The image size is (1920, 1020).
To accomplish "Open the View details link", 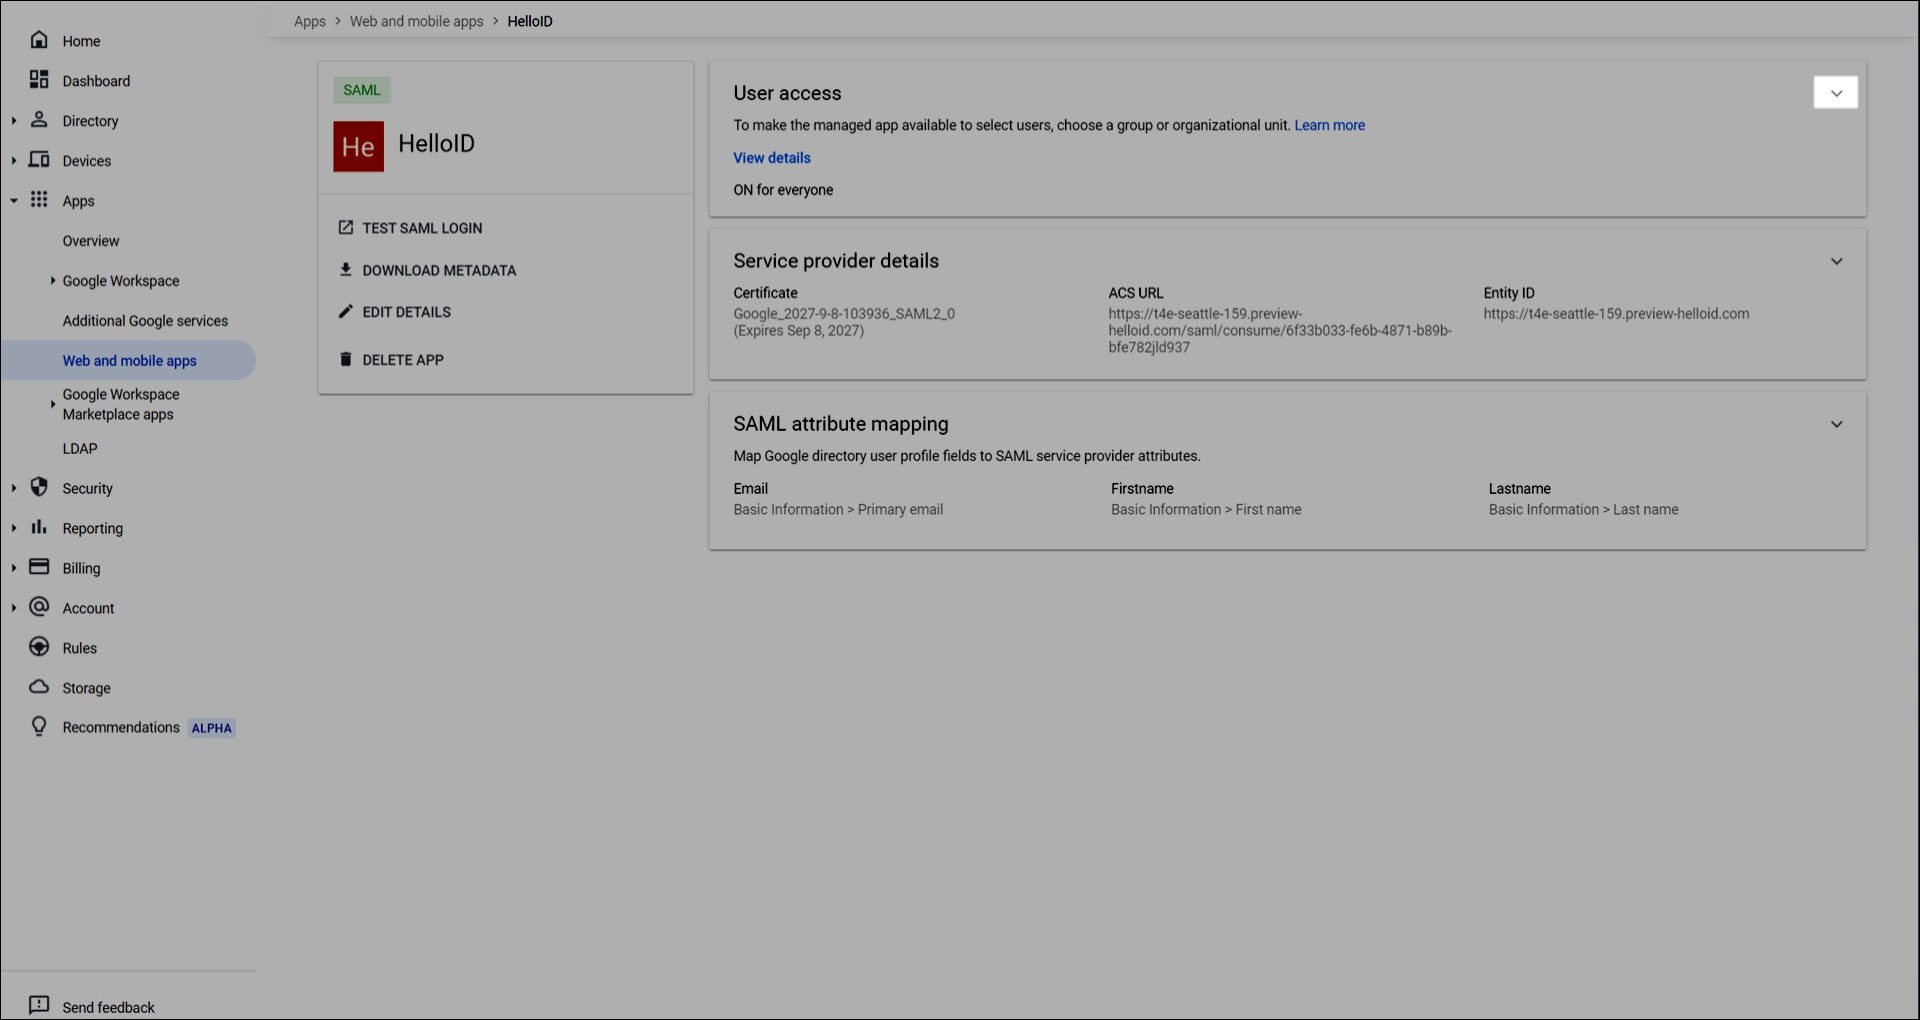I will click(x=772, y=158).
